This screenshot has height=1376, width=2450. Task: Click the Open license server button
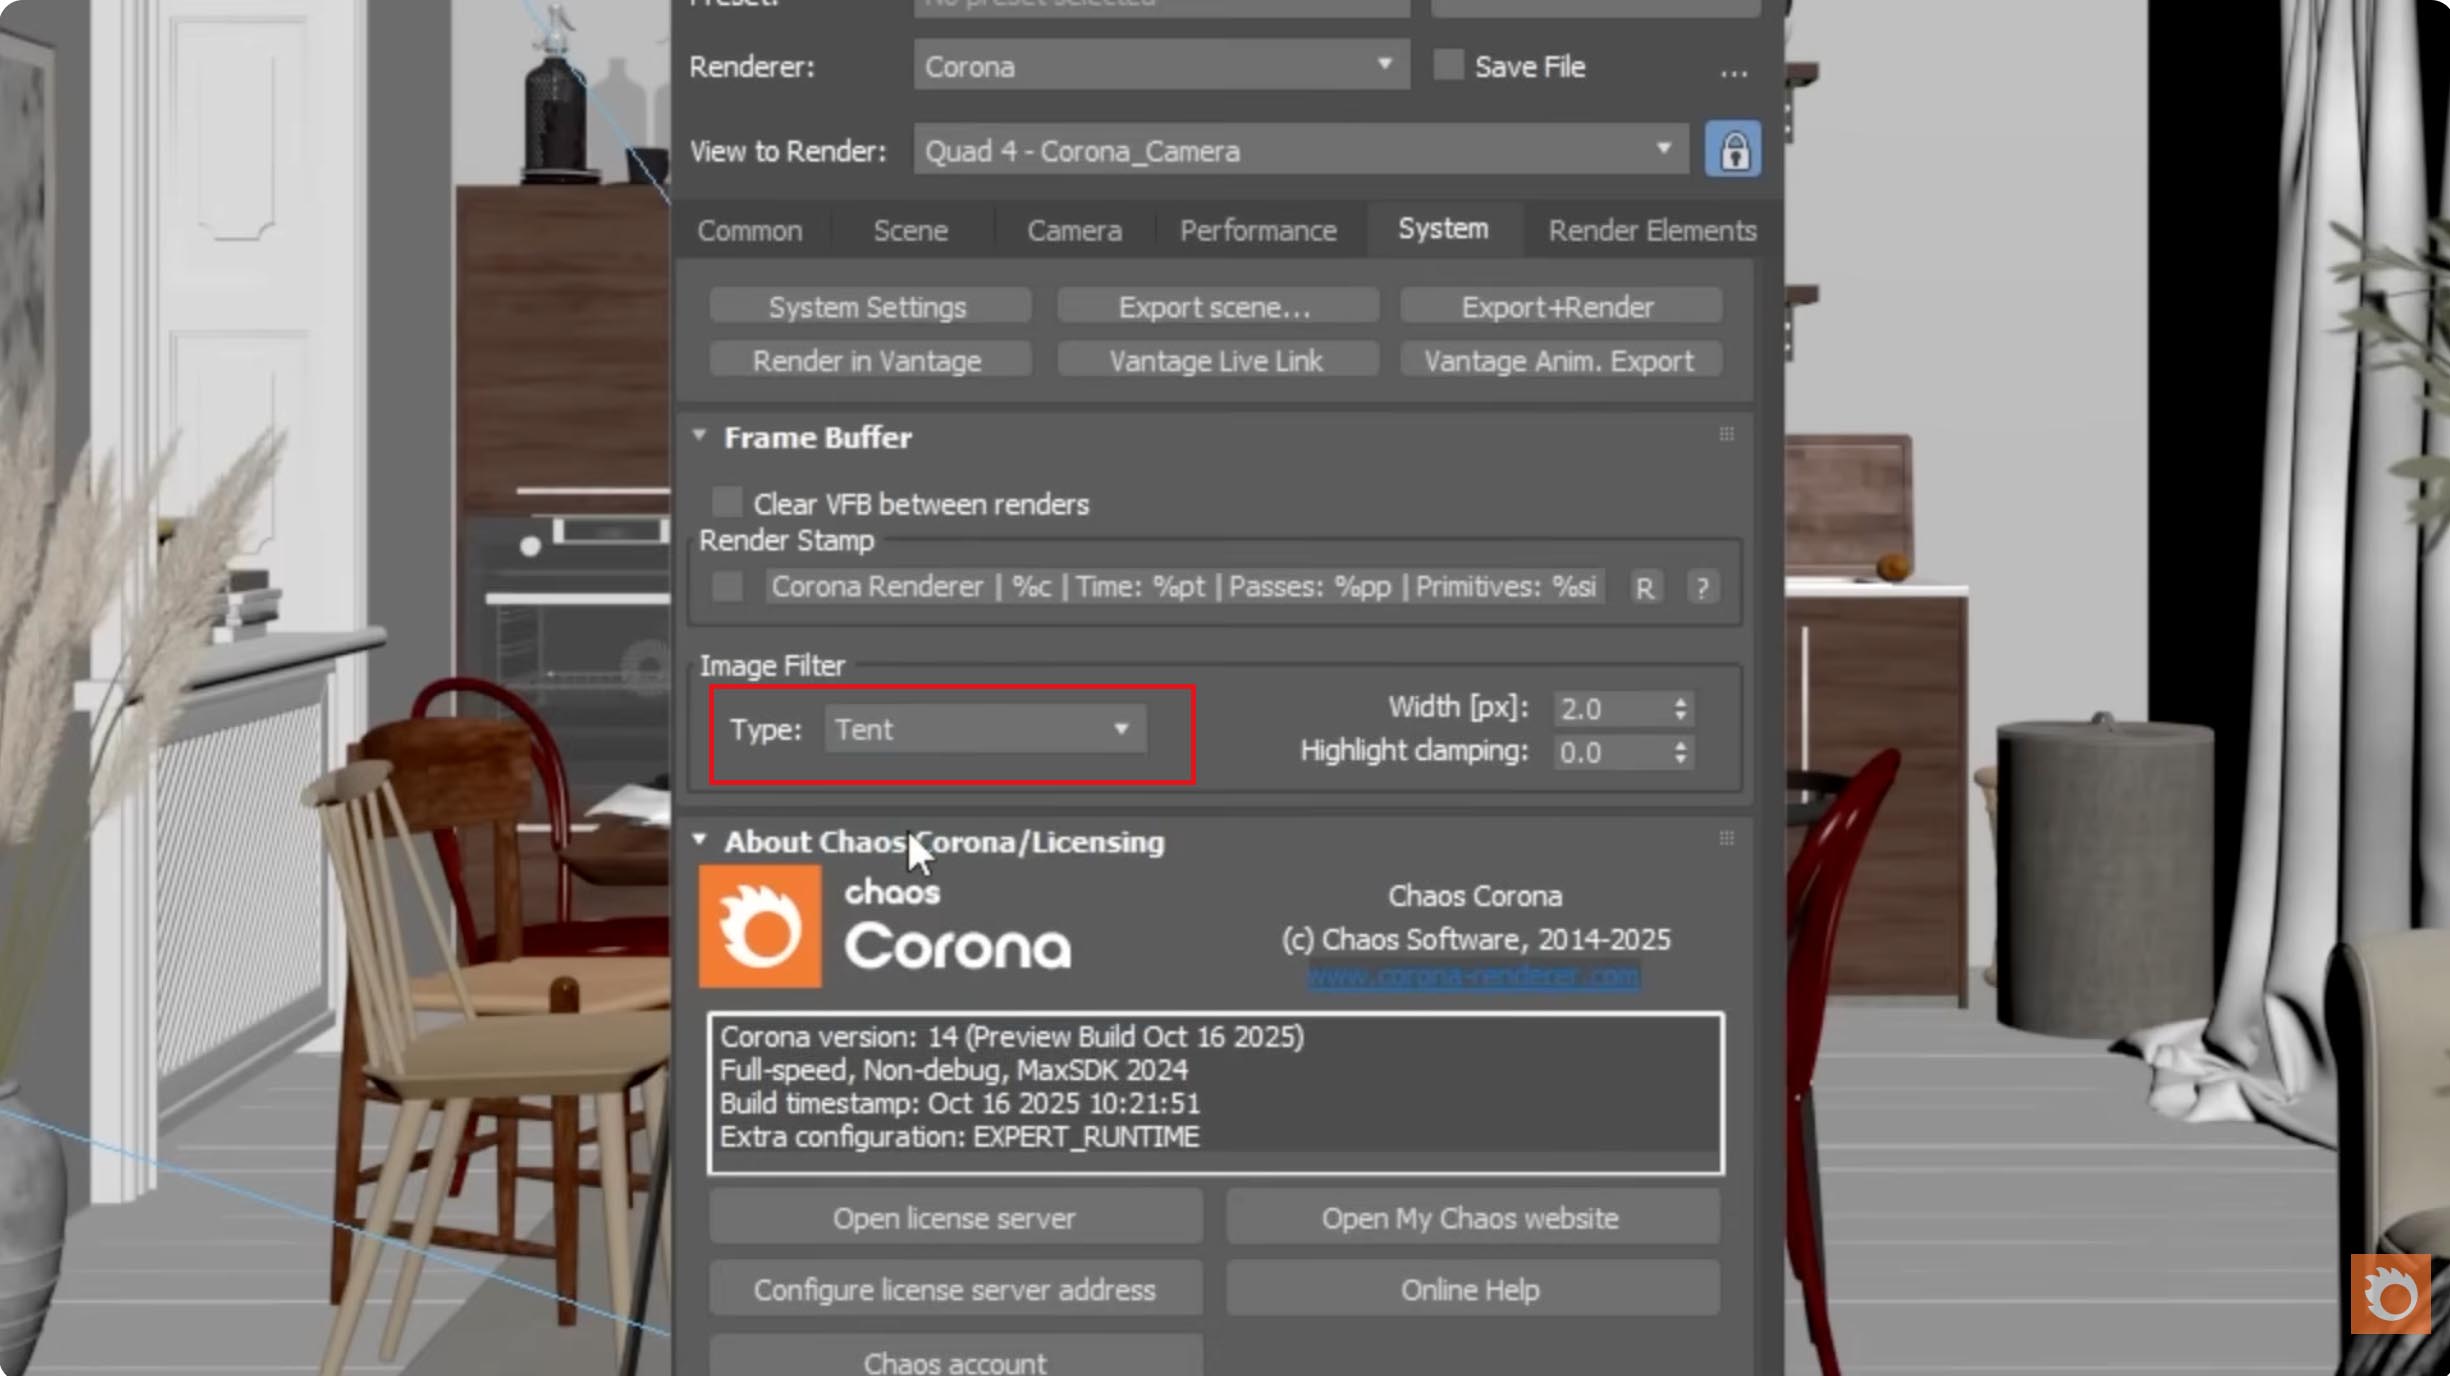954,1217
